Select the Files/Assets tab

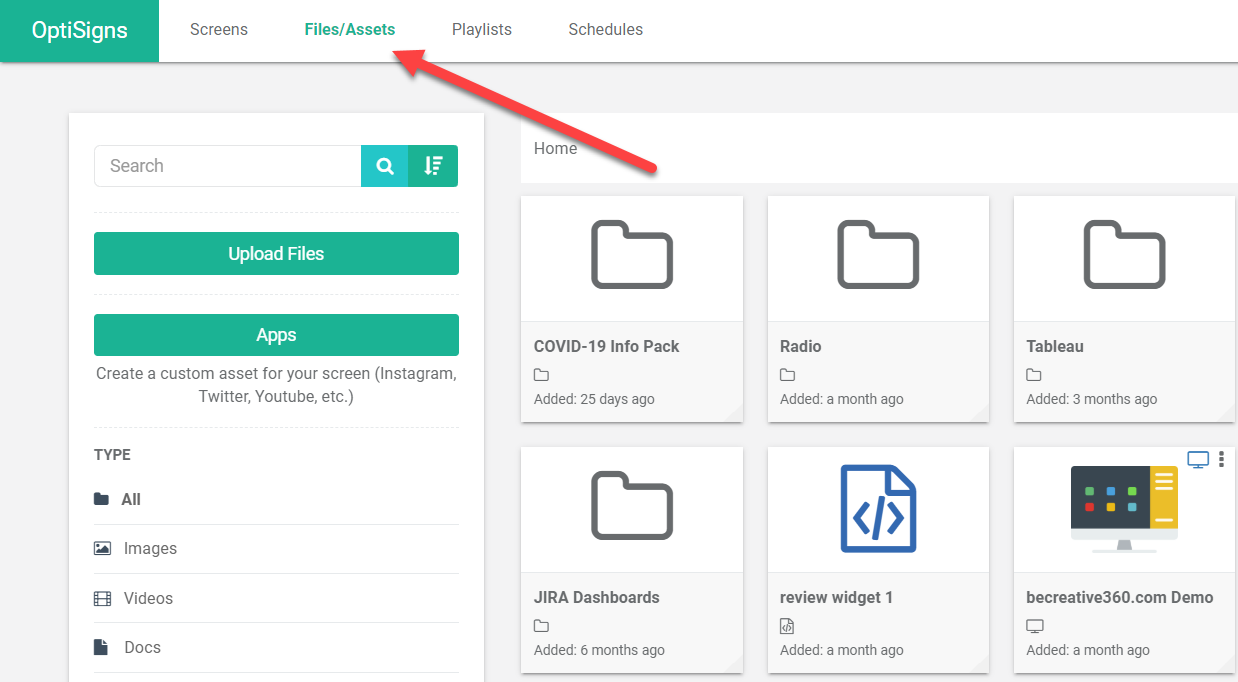pos(350,30)
